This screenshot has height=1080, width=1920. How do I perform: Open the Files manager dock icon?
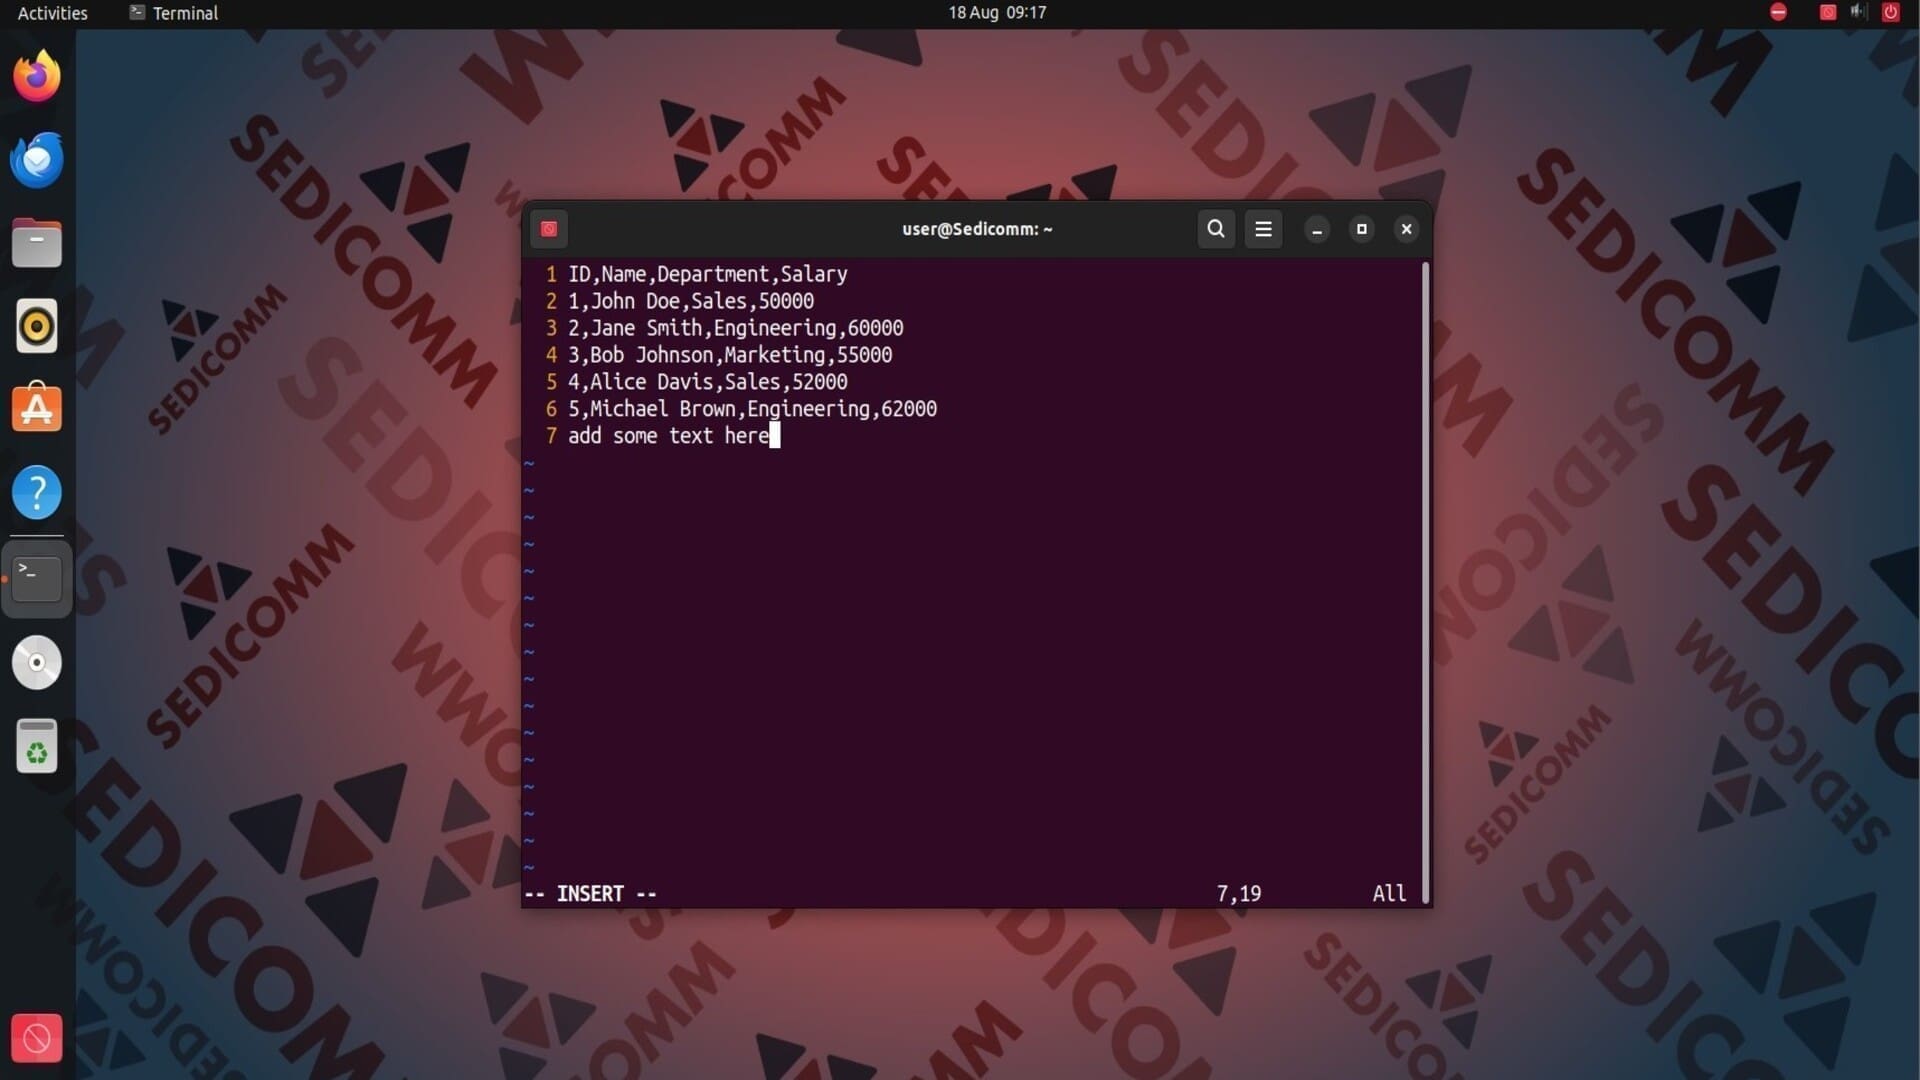(37, 243)
